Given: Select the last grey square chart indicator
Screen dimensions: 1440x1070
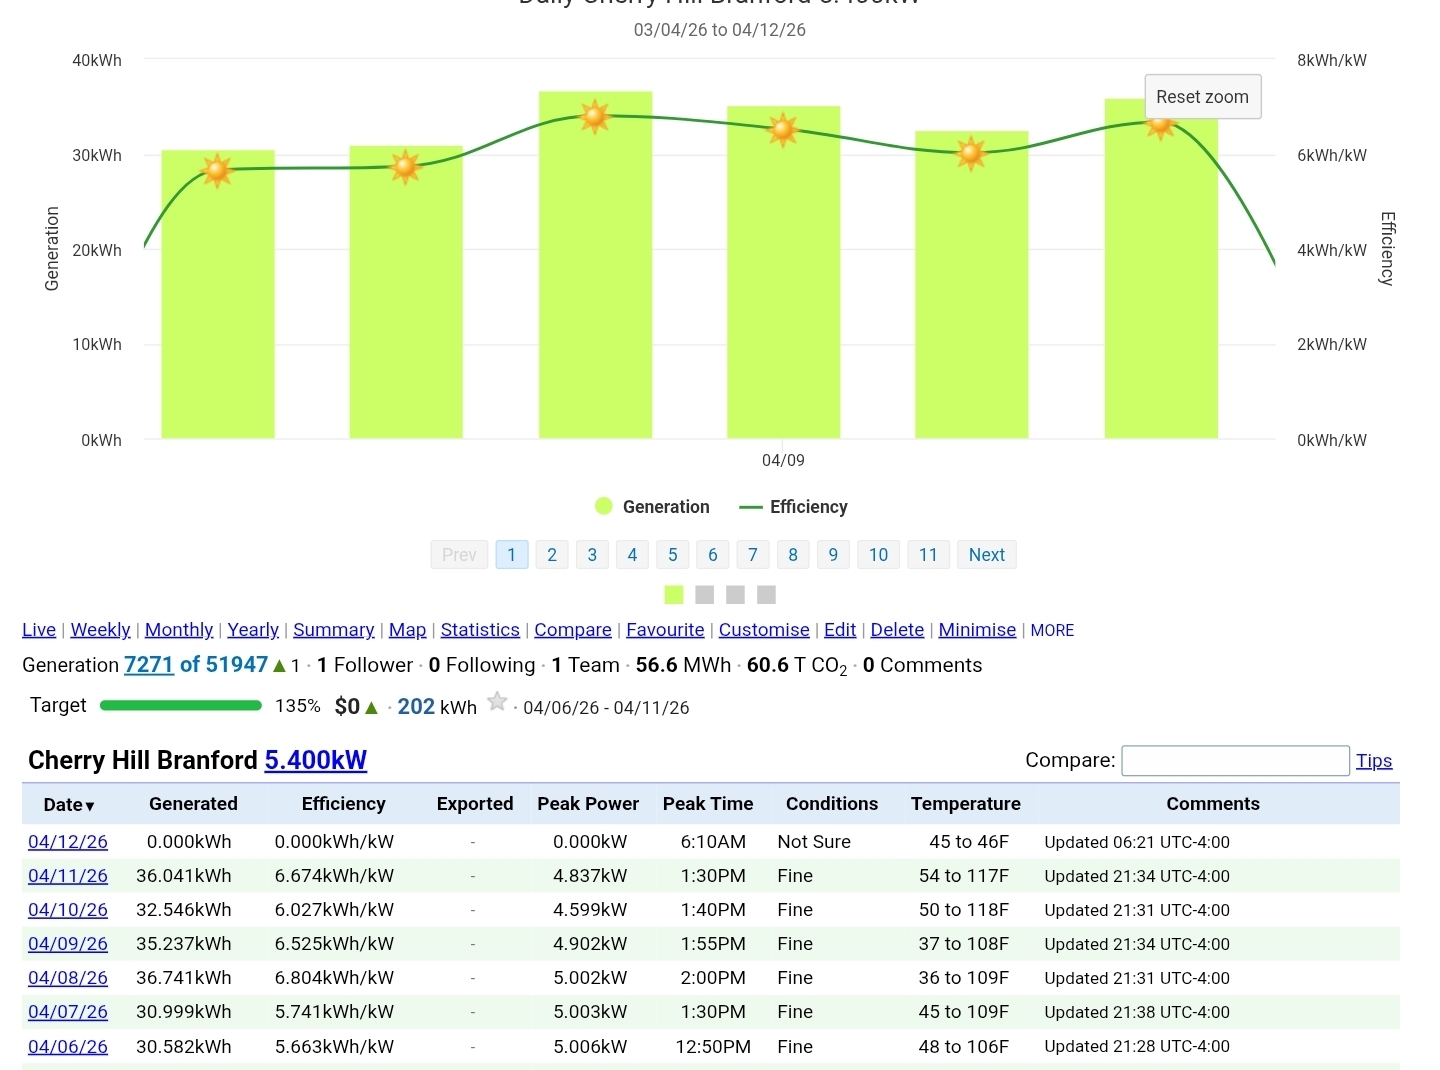Looking at the screenshot, I should pyautogui.click(x=767, y=595).
